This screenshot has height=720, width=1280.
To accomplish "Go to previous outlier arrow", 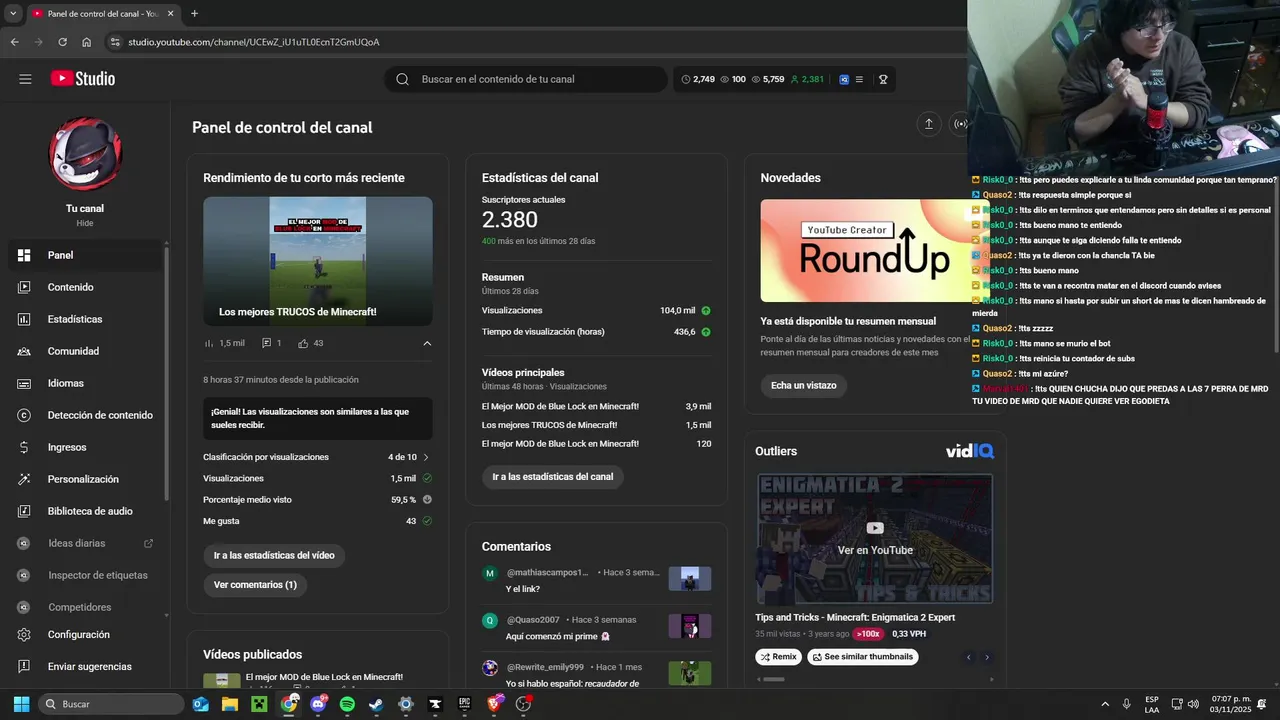I will (969, 657).
